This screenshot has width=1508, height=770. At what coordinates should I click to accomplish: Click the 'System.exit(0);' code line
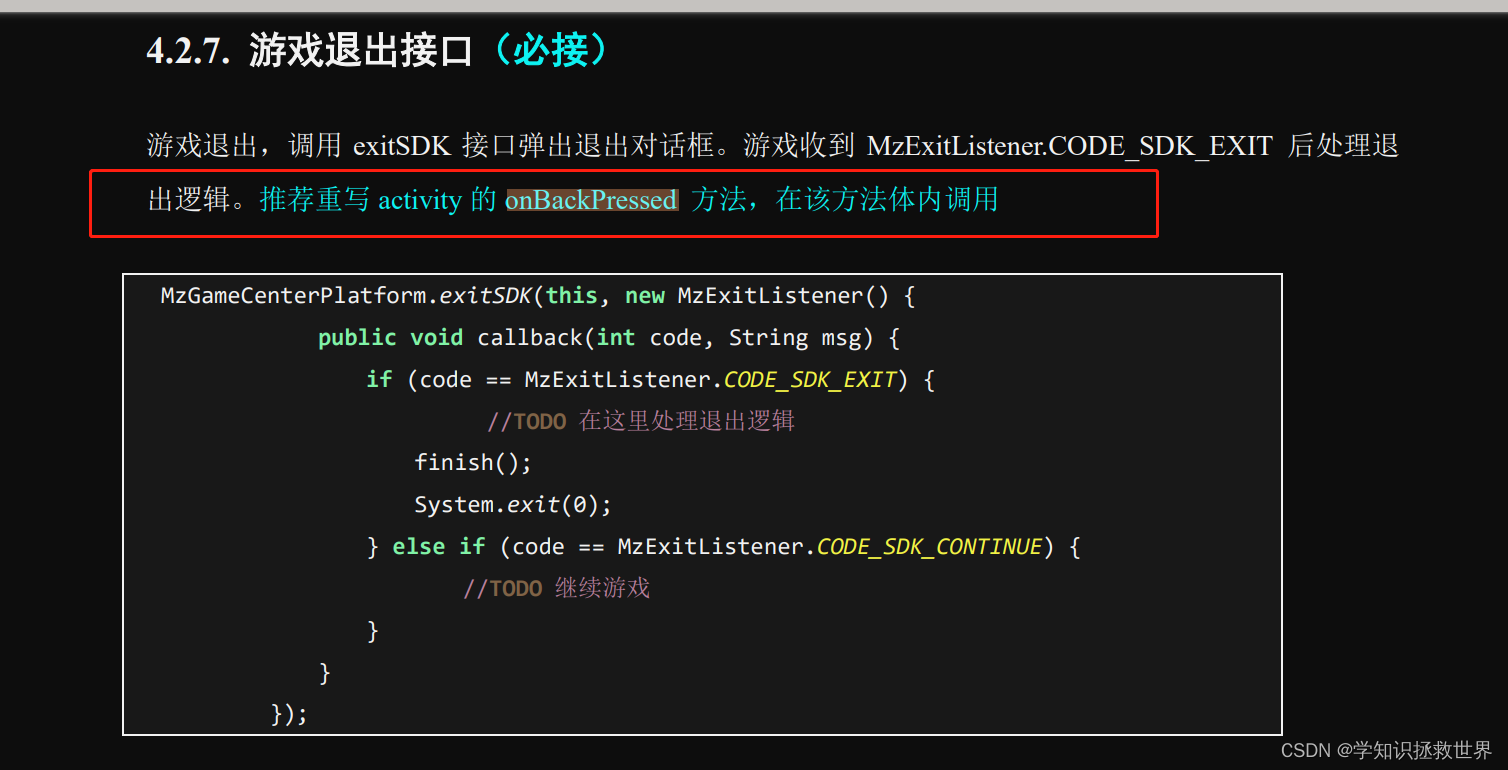pyautogui.click(x=513, y=505)
